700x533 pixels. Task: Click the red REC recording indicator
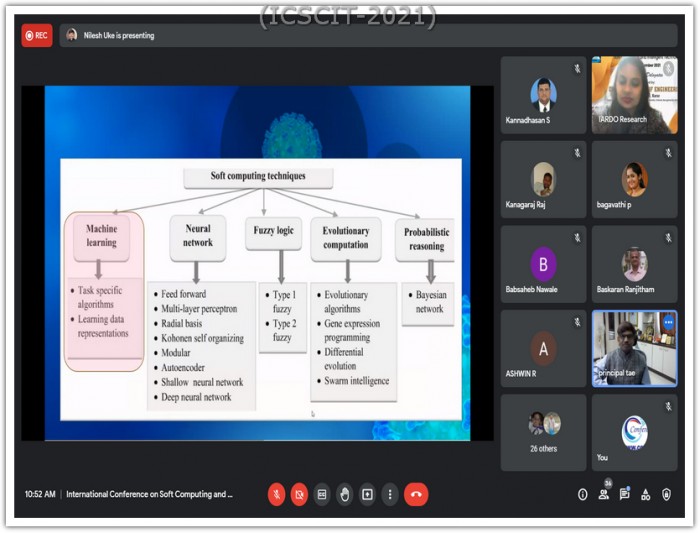(x=37, y=35)
